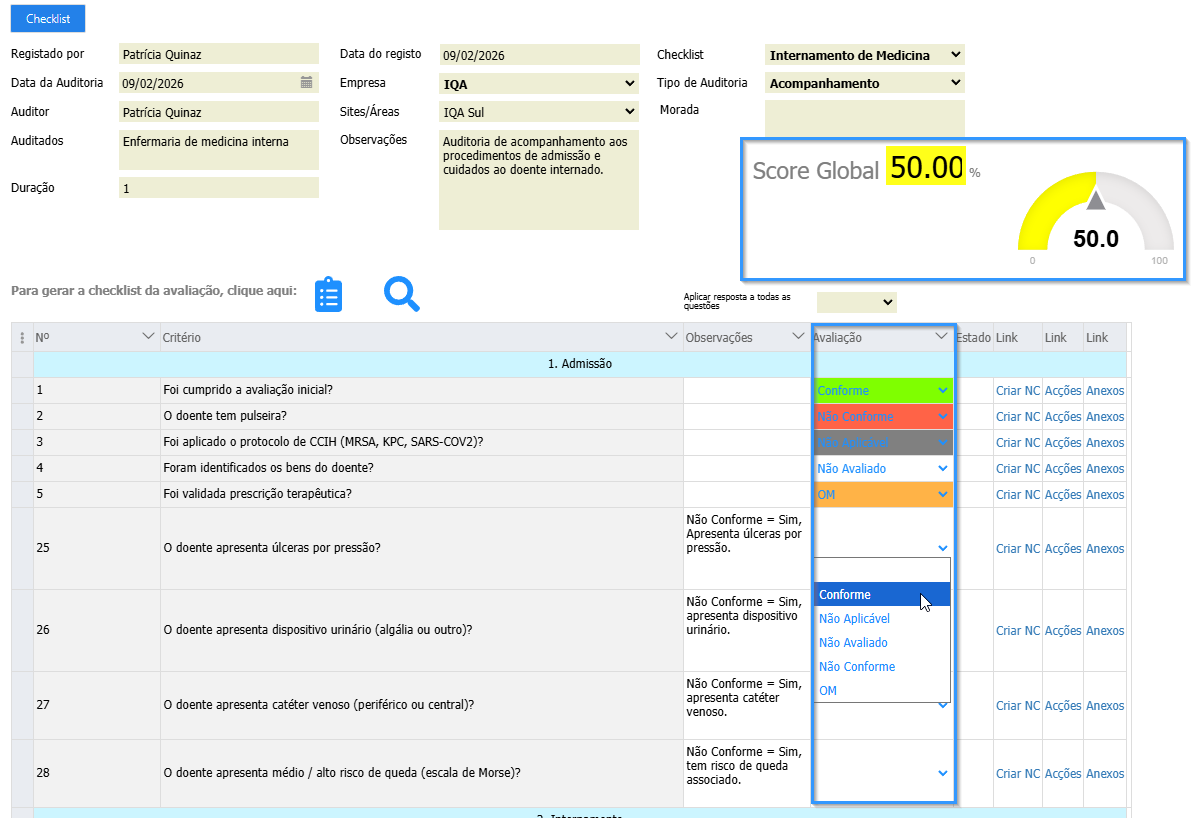
Task: Select OM in the open dropdown list
Action: point(882,690)
